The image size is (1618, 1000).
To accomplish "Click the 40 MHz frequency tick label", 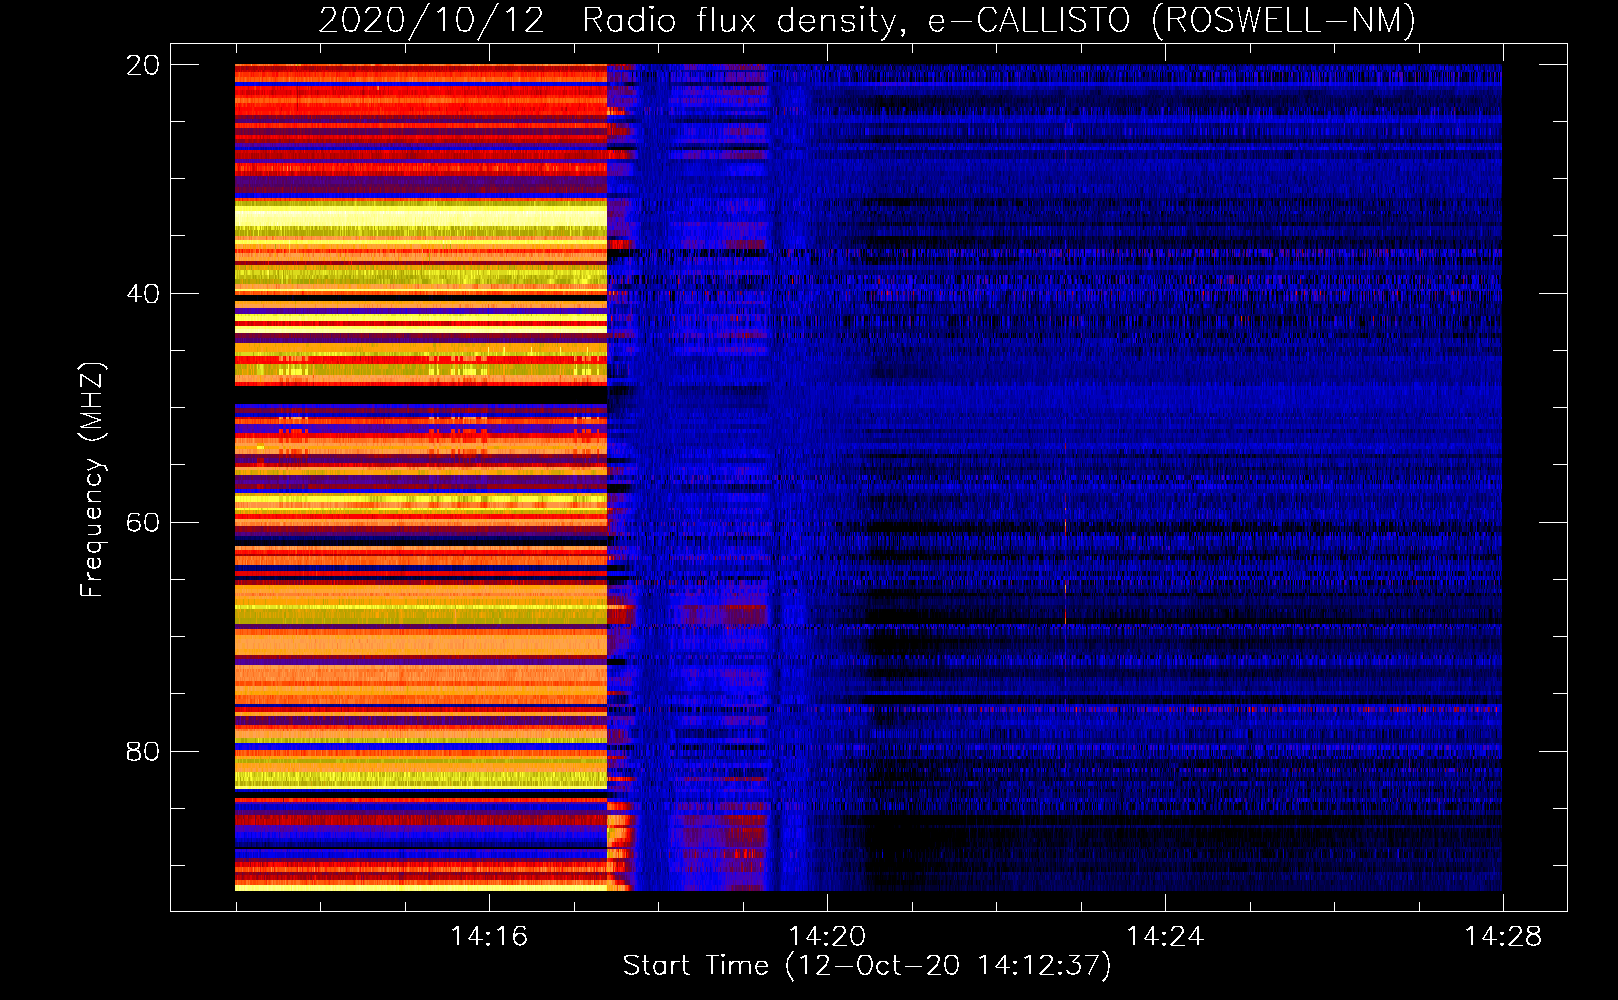I will pyautogui.click(x=142, y=294).
